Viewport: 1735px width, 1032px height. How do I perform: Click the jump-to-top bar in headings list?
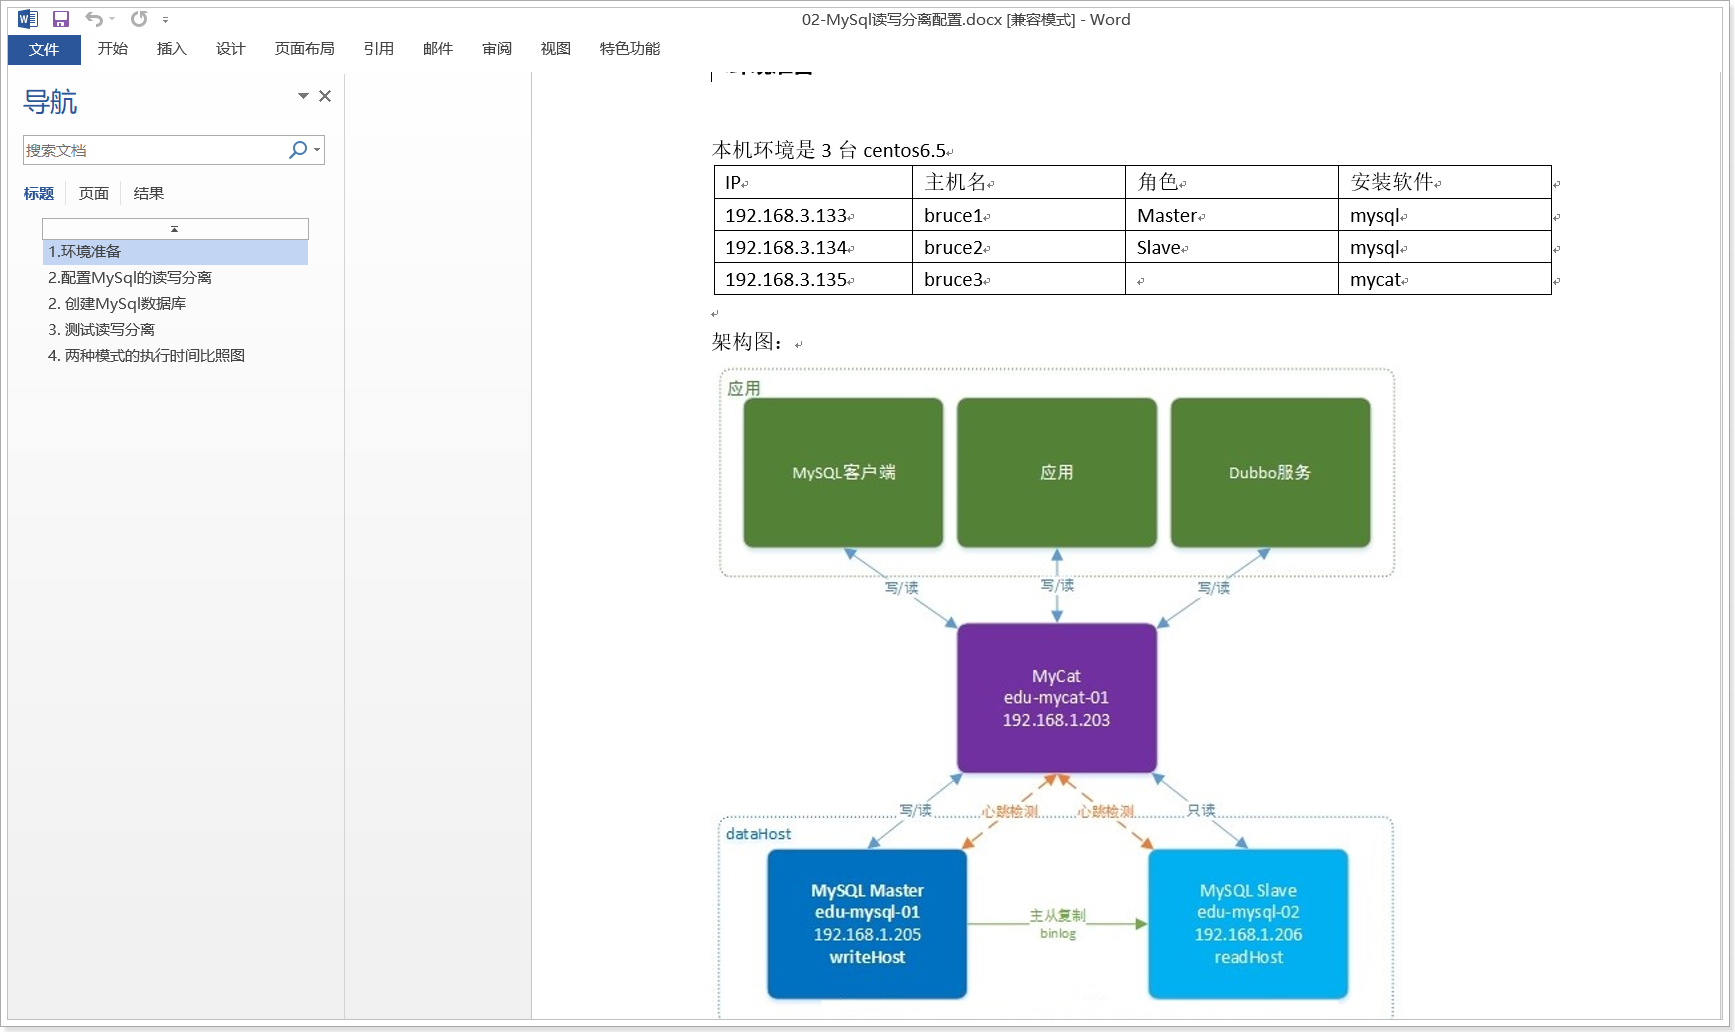pos(175,229)
